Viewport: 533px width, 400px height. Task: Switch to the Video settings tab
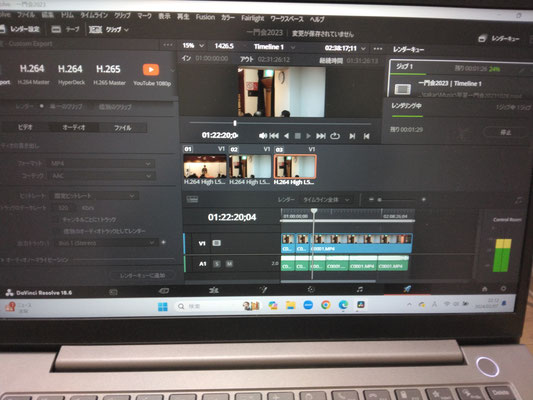pos(25,127)
